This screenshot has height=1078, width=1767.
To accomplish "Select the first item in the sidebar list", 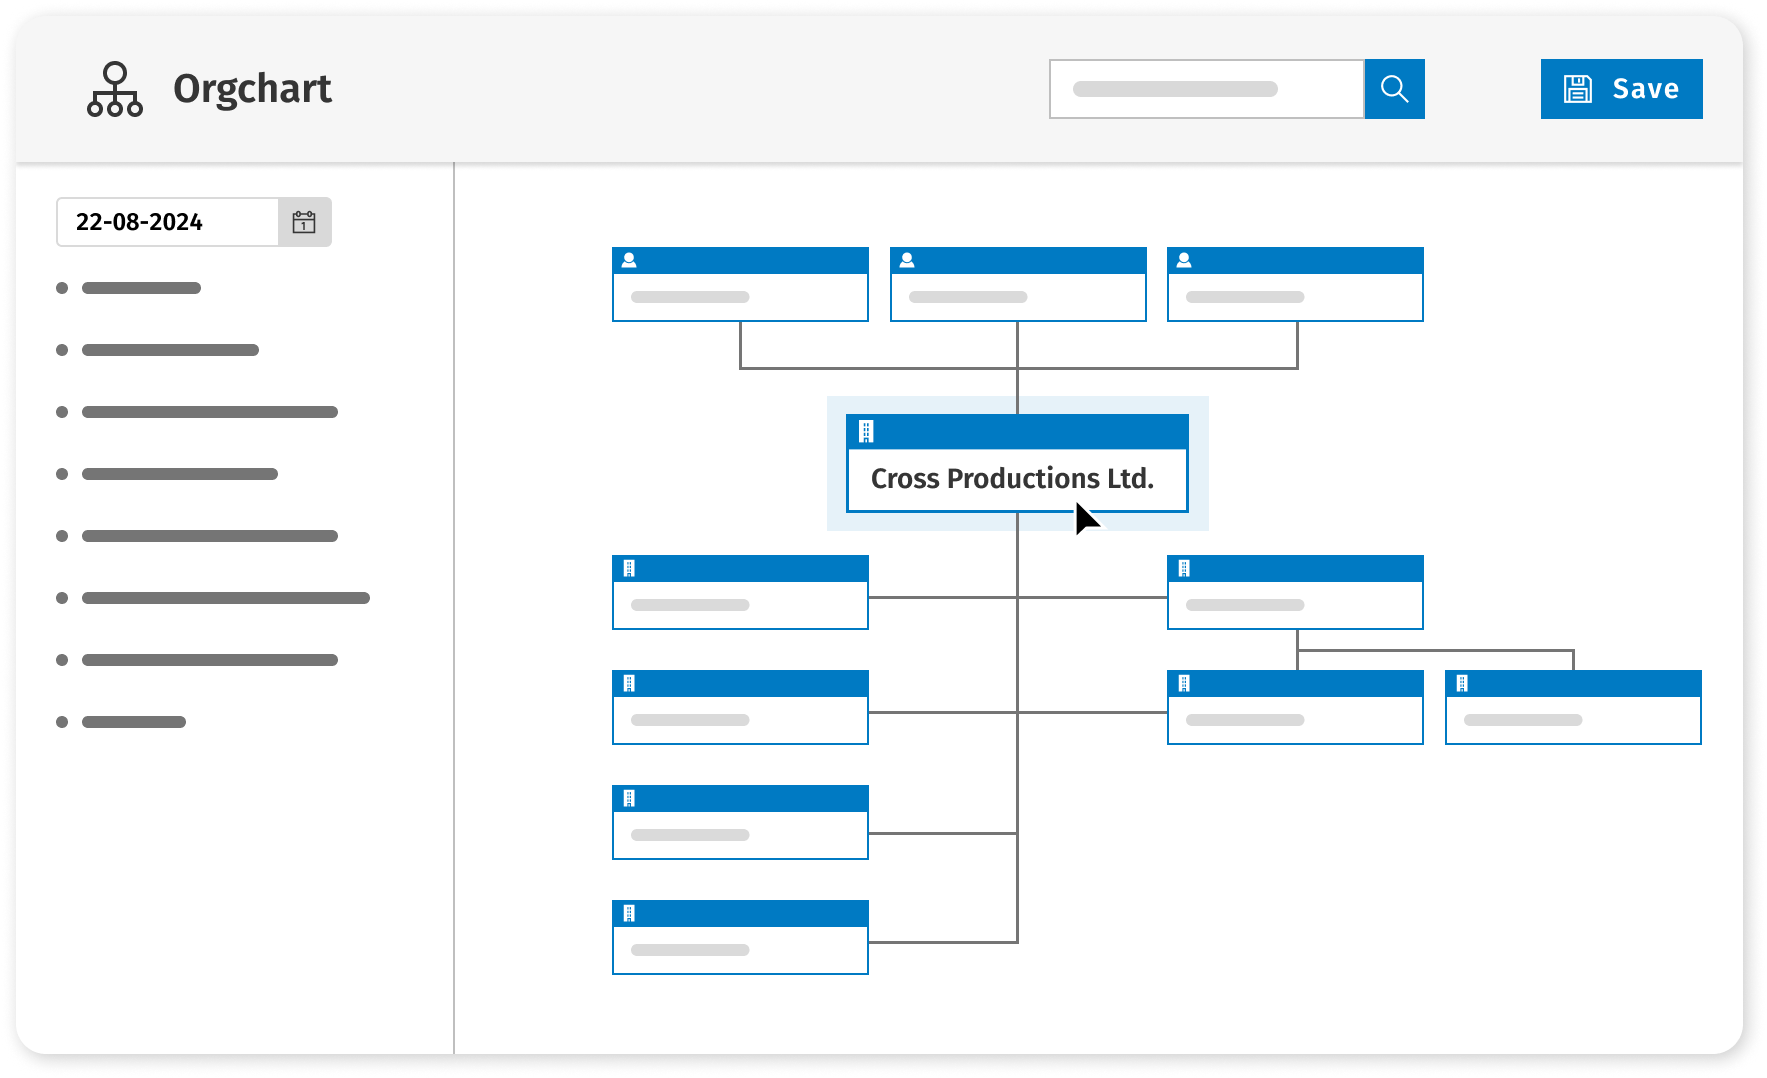I will (x=141, y=288).
